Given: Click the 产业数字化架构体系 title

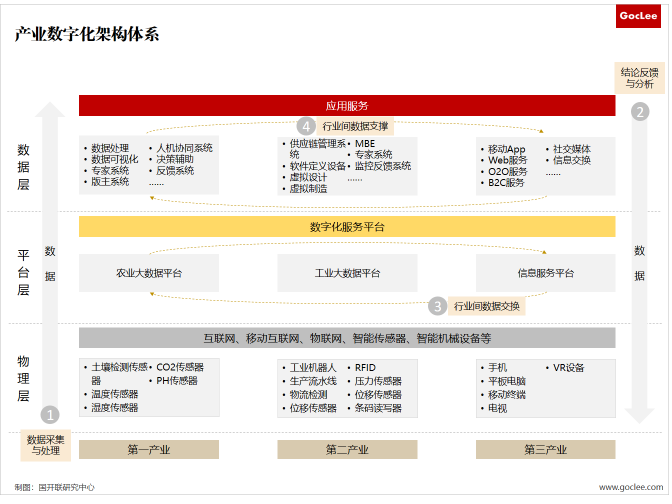Looking at the screenshot, I should click(87, 35).
